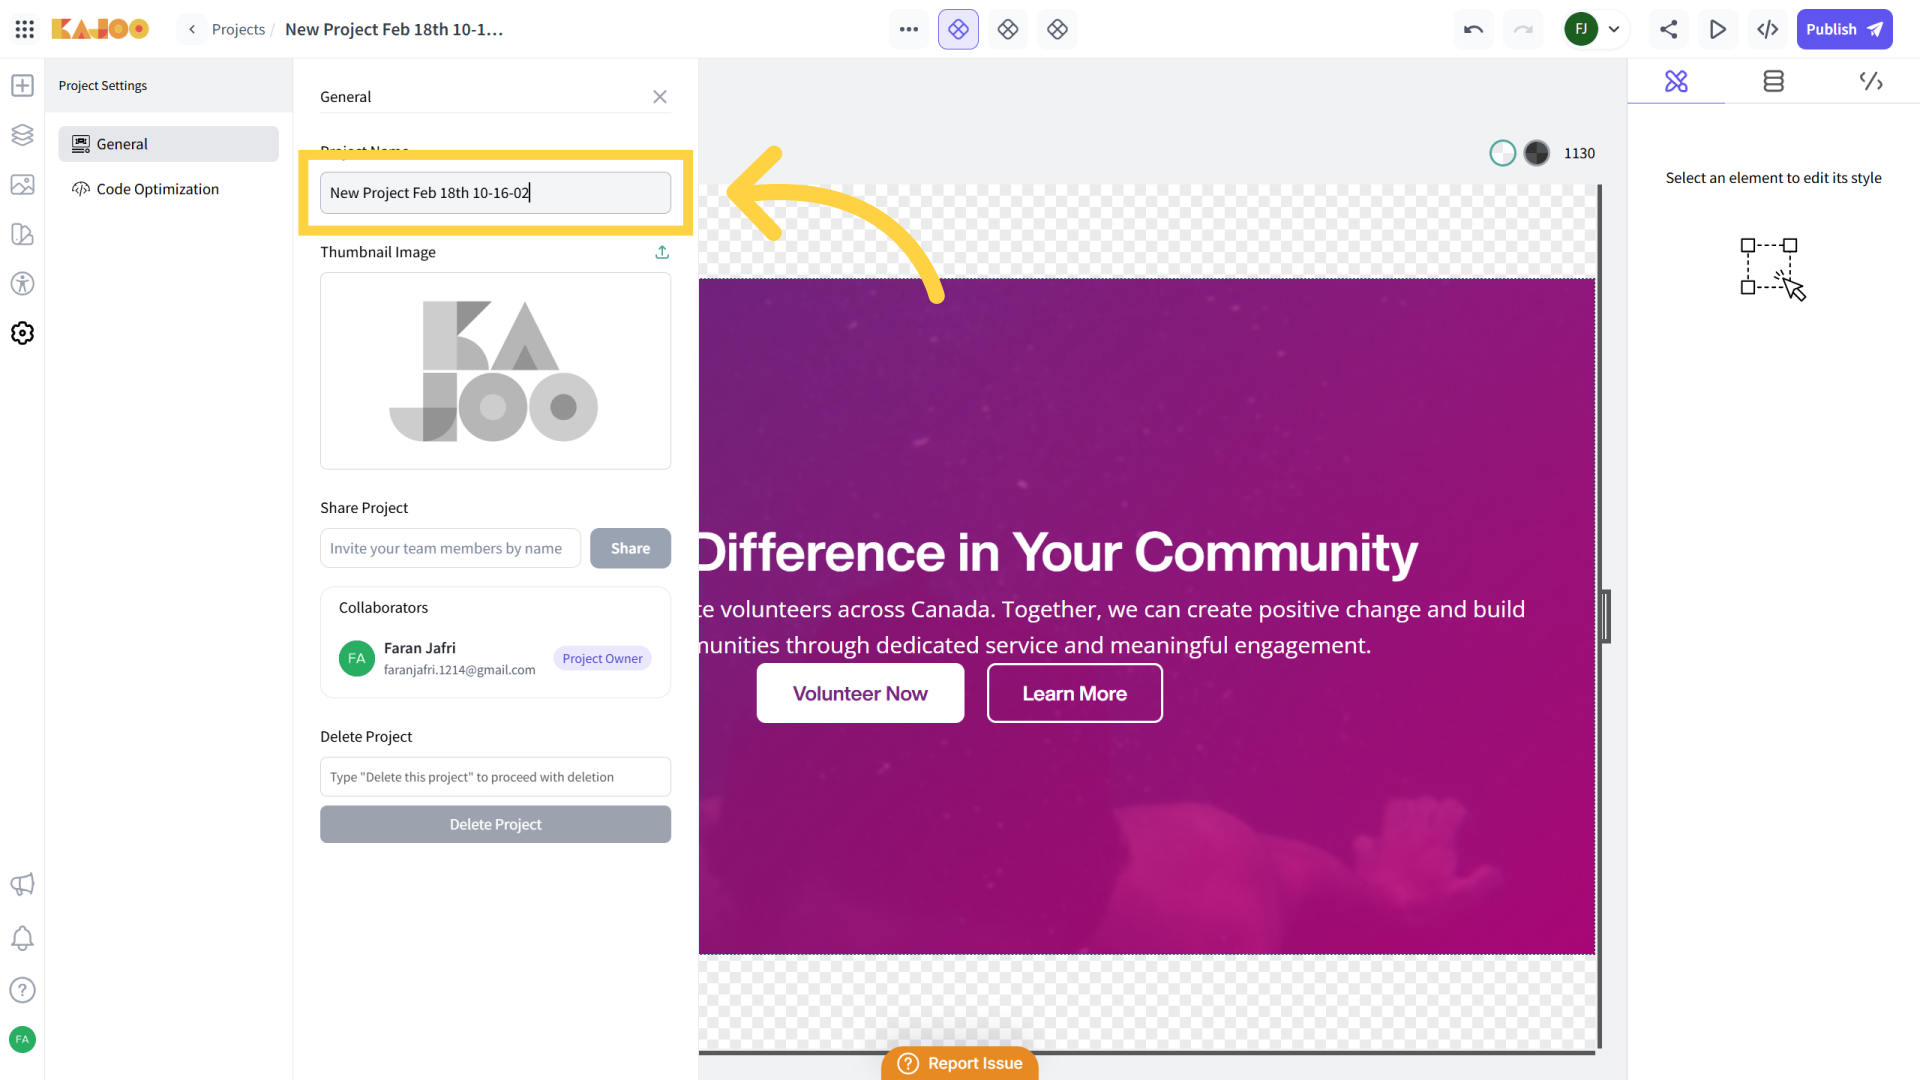This screenshot has width=1920, height=1080.
Task: Expand the FJ user account dropdown
Action: tap(1613, 29)
